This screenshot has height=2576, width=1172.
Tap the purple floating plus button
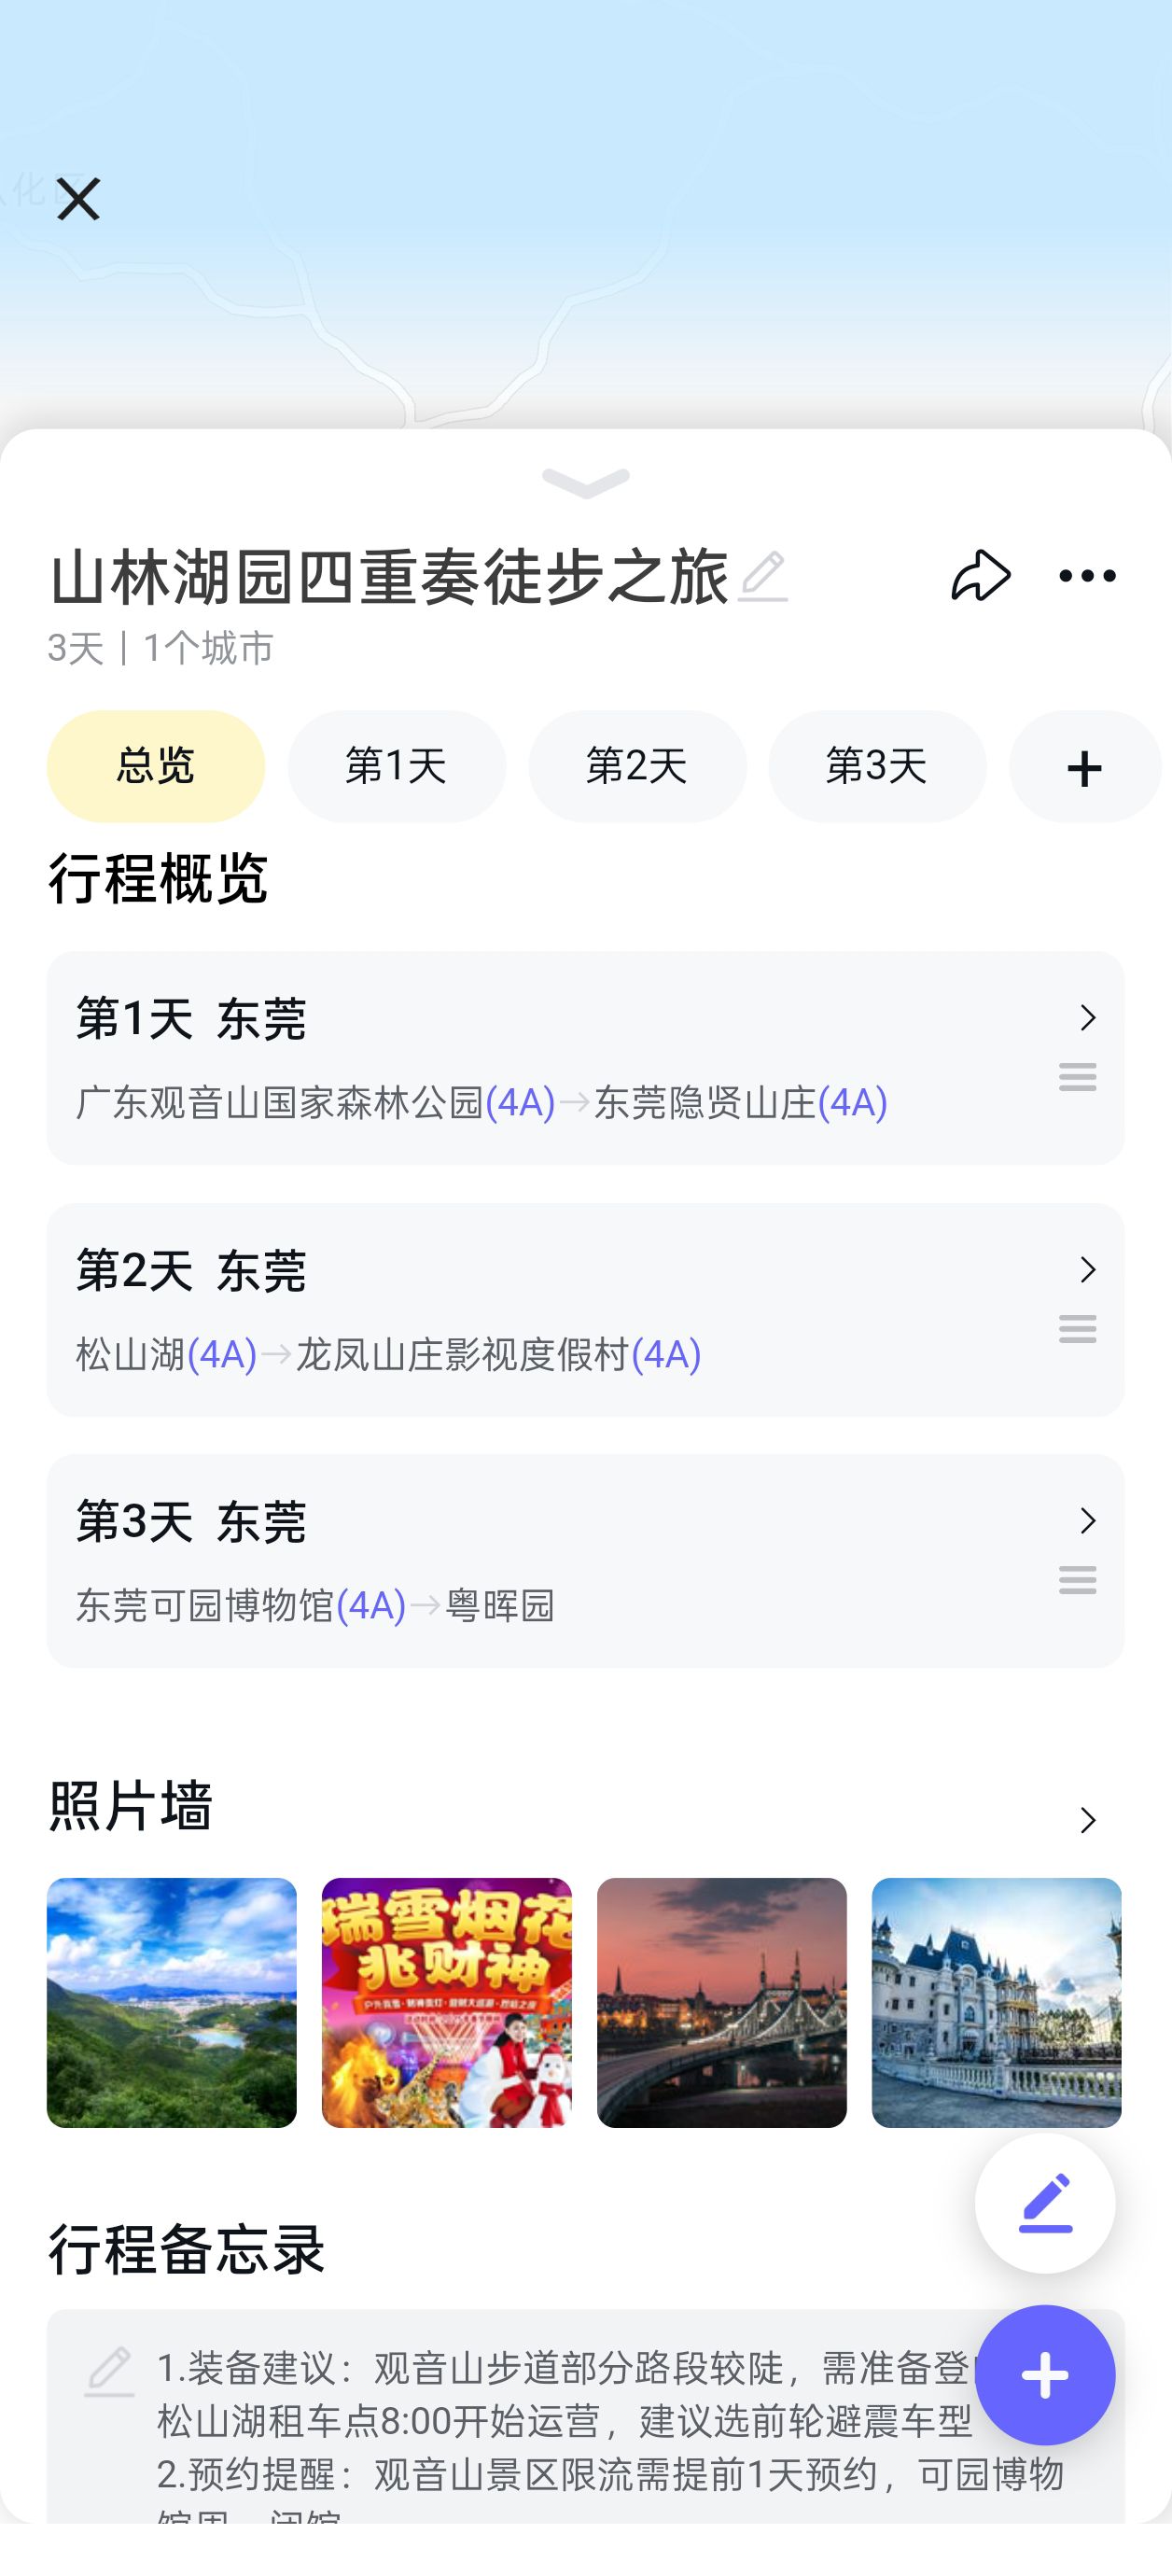[1044, 2374]
